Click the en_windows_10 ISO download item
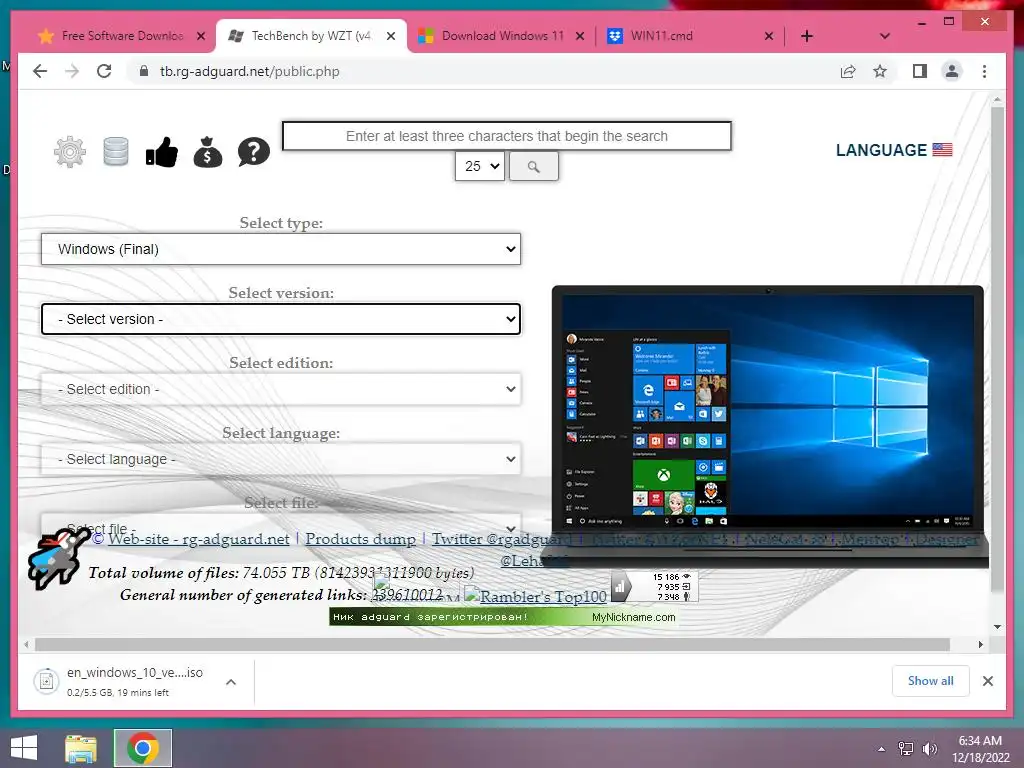The width and height of the screenshot is (1024, 768). pyautogui.click(x=135, y=681)
